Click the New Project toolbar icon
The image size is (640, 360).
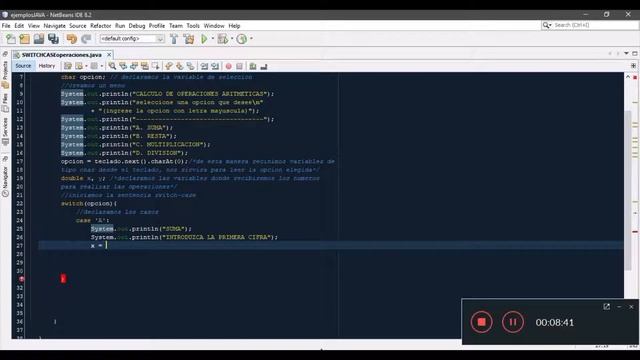24,39
